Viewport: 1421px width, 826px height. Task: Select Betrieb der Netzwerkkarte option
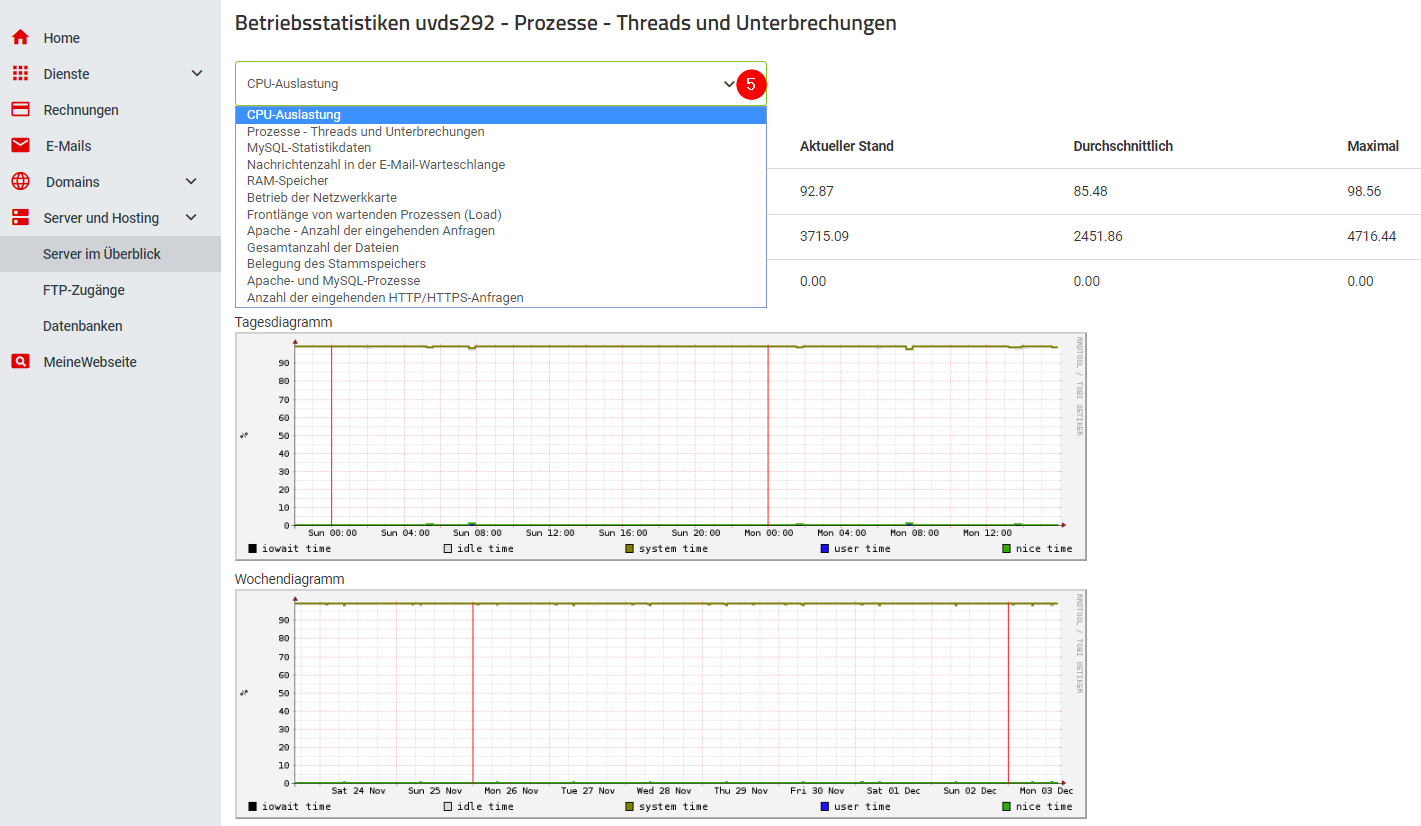tap(322, 198)
